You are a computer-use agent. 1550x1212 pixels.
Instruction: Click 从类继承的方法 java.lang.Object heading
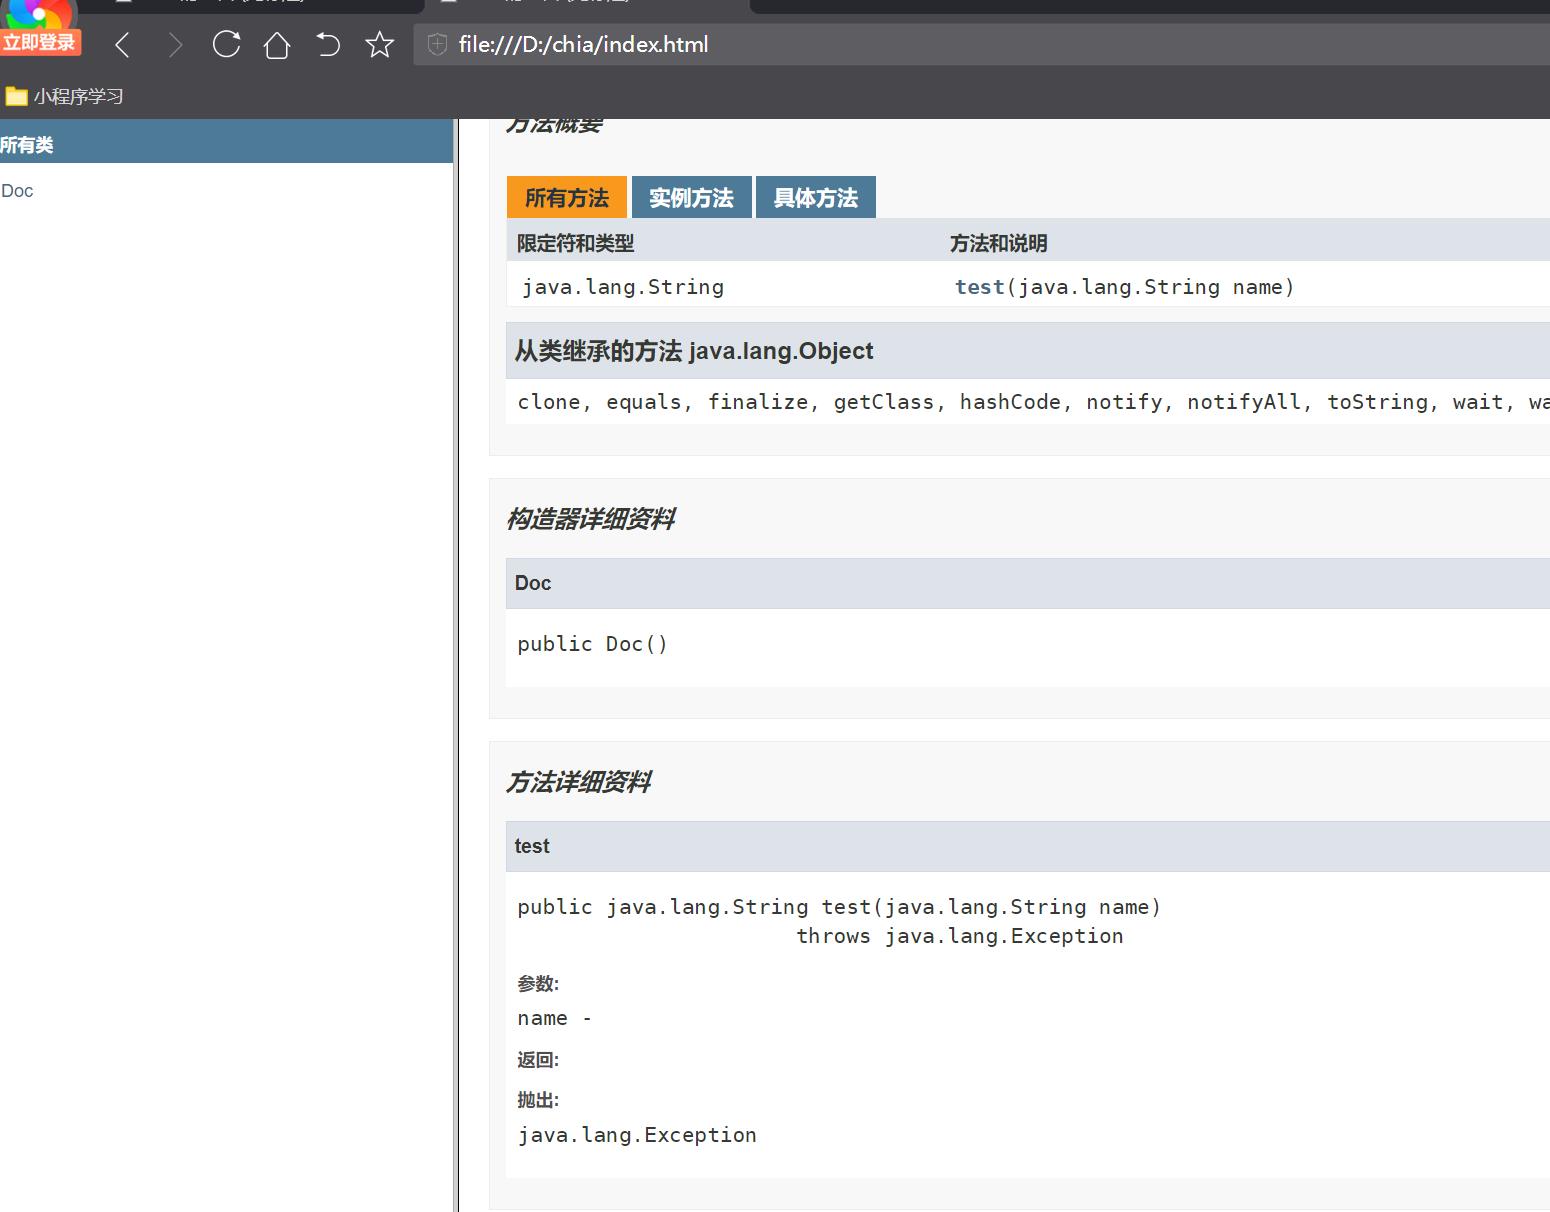[x=694, y=351]
